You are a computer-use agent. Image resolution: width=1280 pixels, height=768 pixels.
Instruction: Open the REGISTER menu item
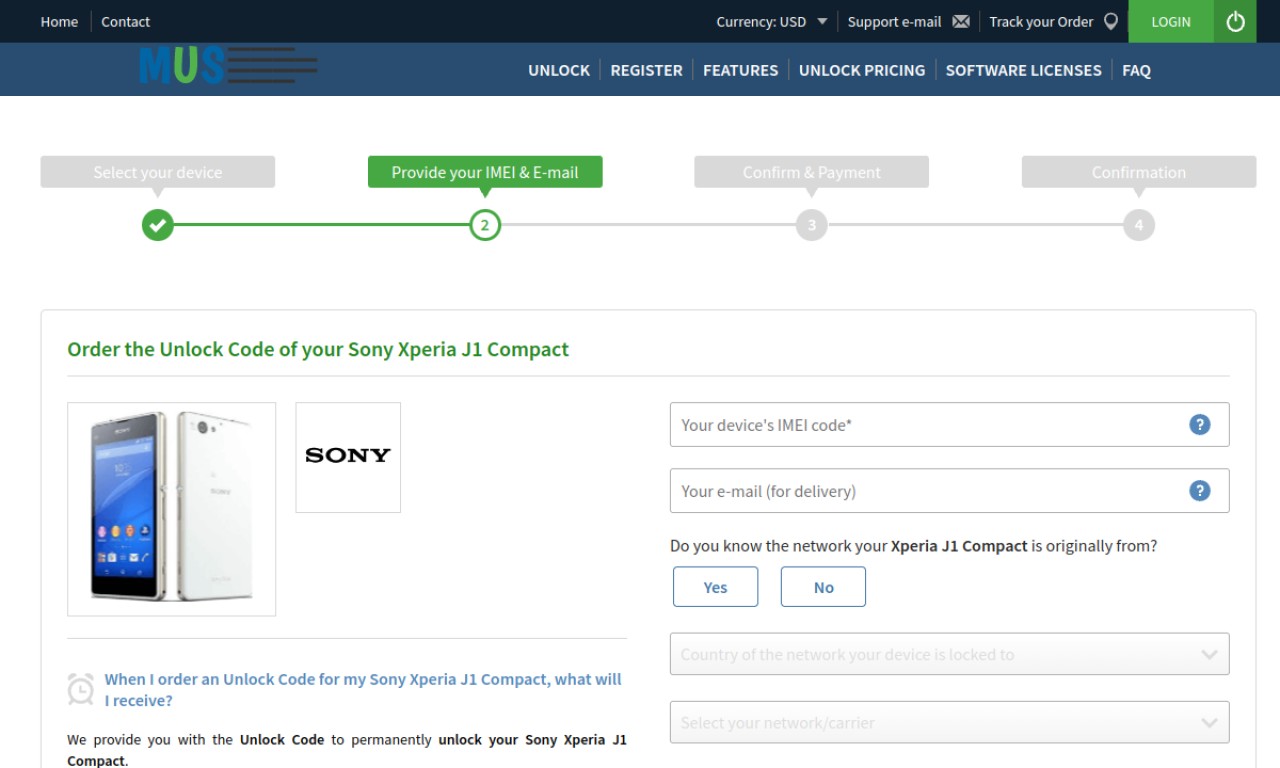[x=646, y=70]
